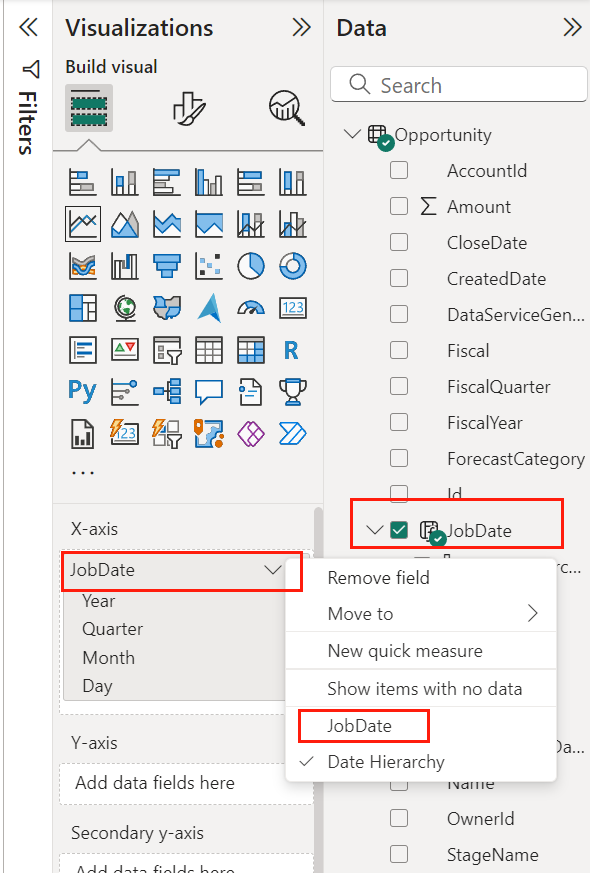Open the JobDate X-axis dropdown
Screen dimensions: 590x873
(x=272, y=571)
